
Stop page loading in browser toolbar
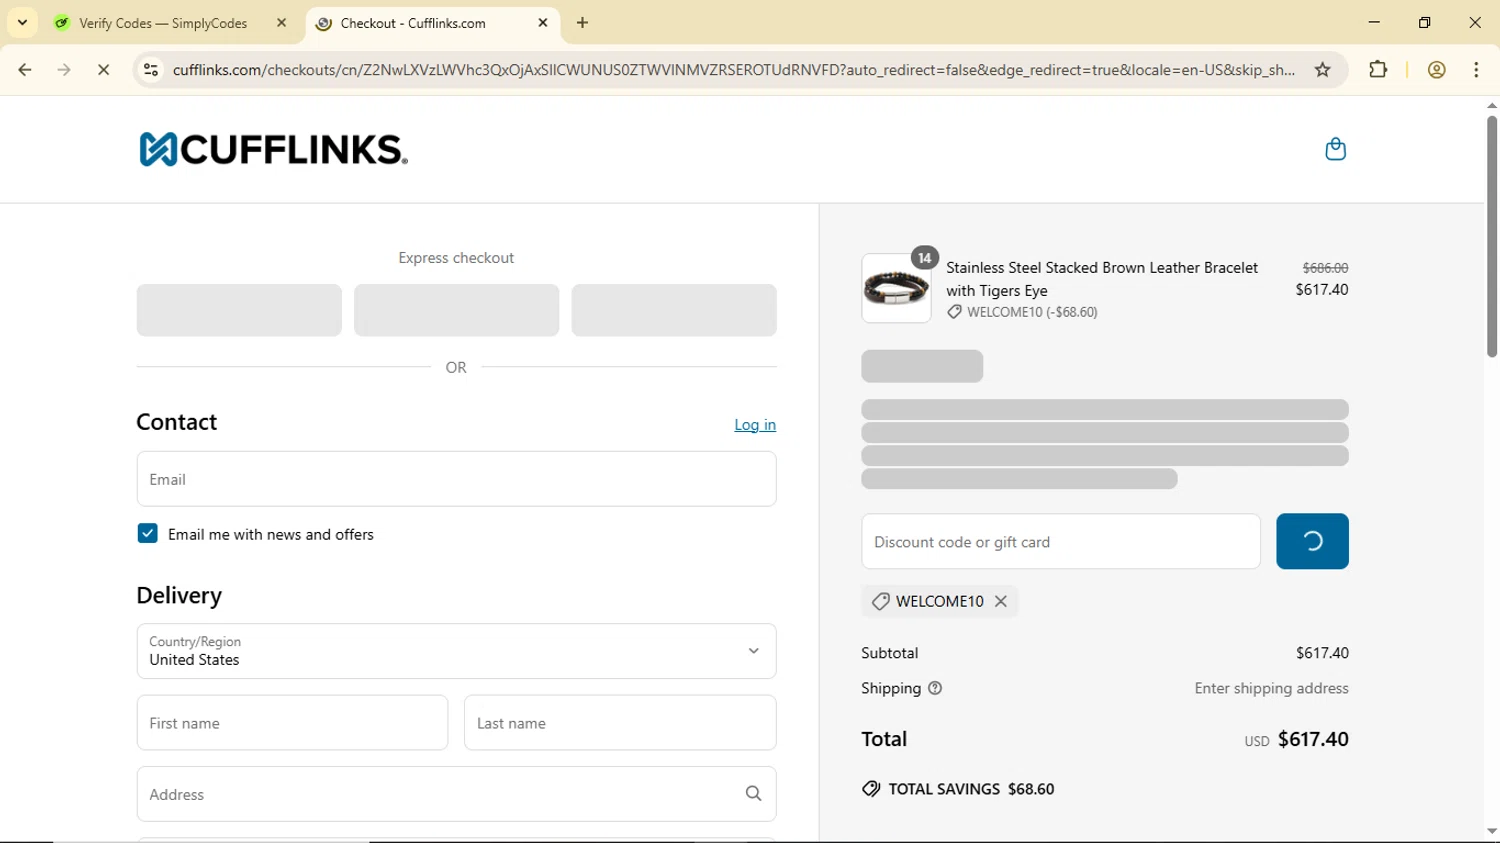[103, 70]
